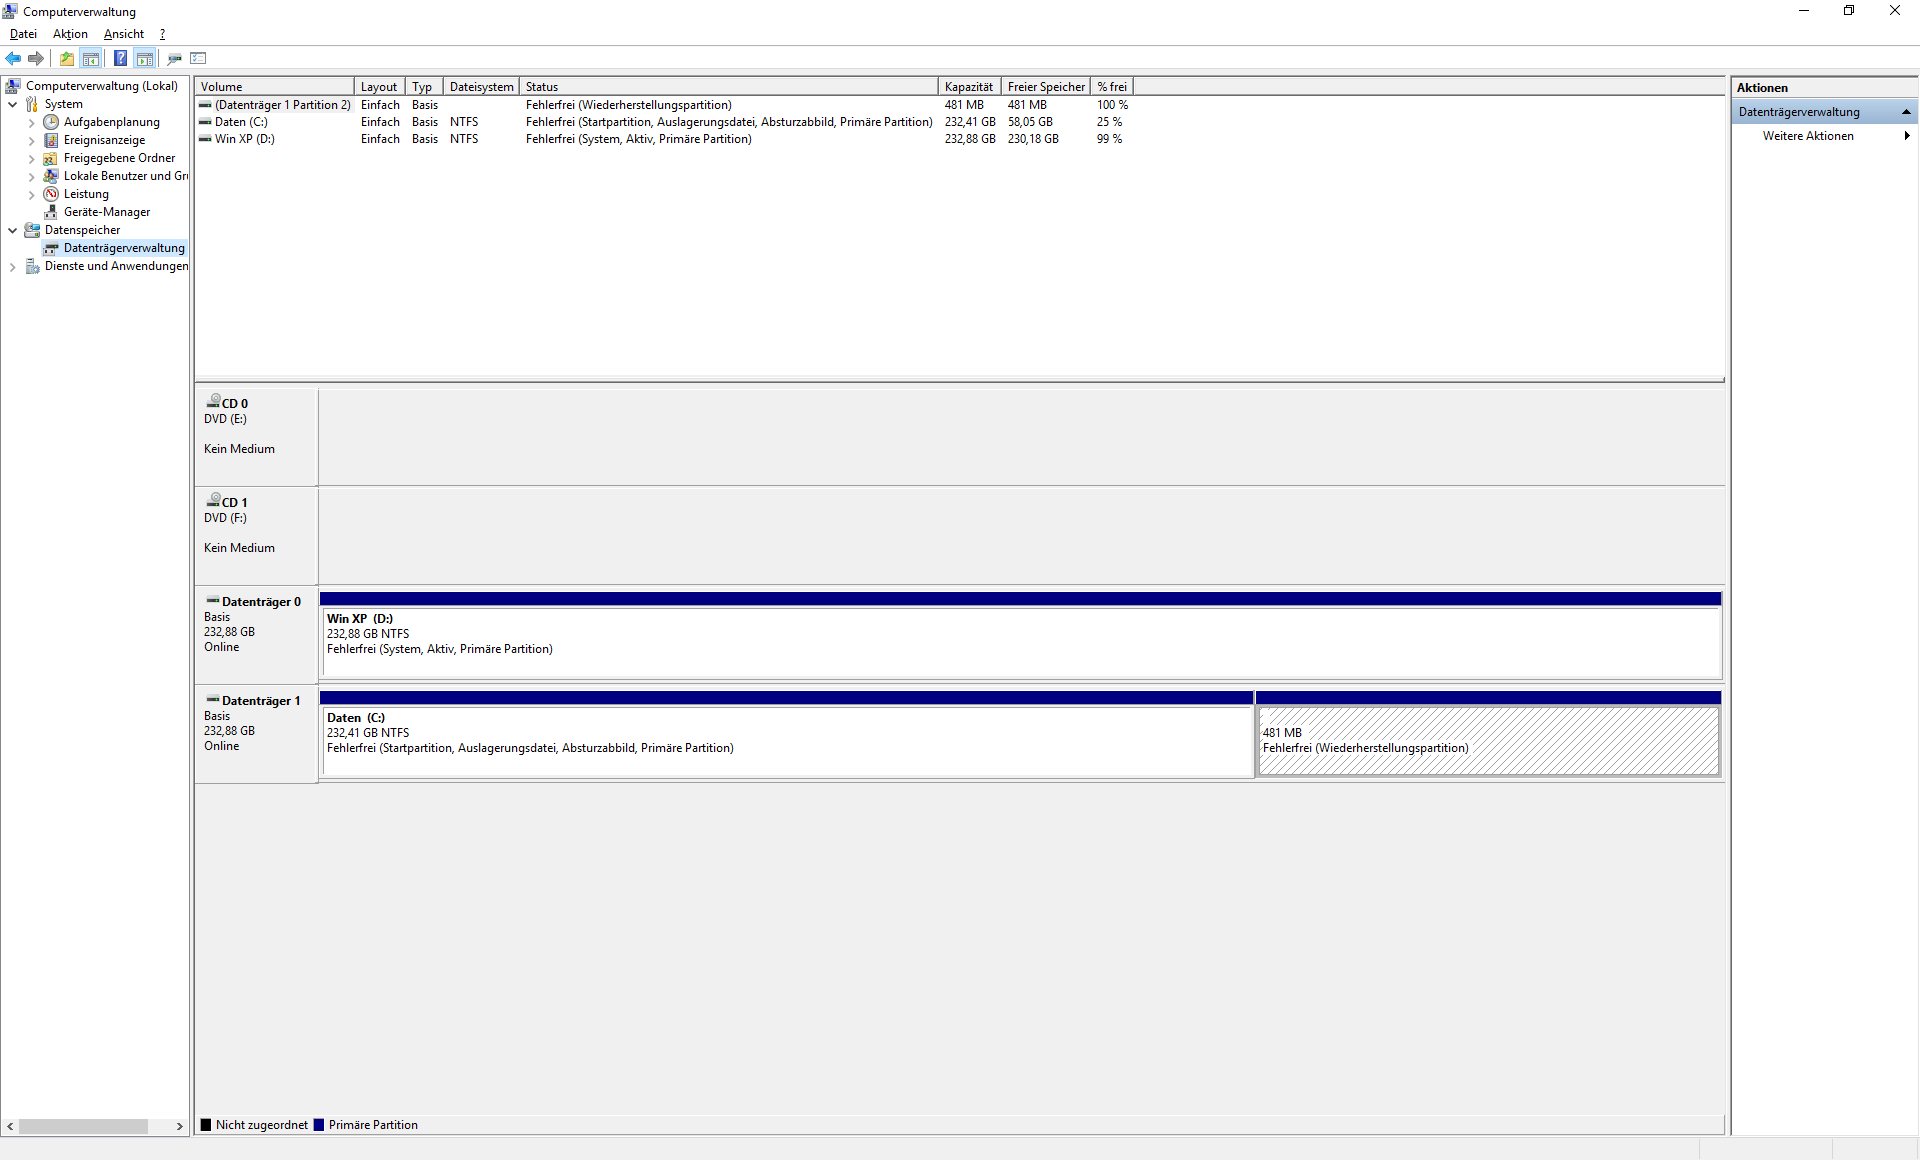Click the checklist settings toolbar icon
The width and height of the screenshot is (1920, 1160).
click(198, 58)
